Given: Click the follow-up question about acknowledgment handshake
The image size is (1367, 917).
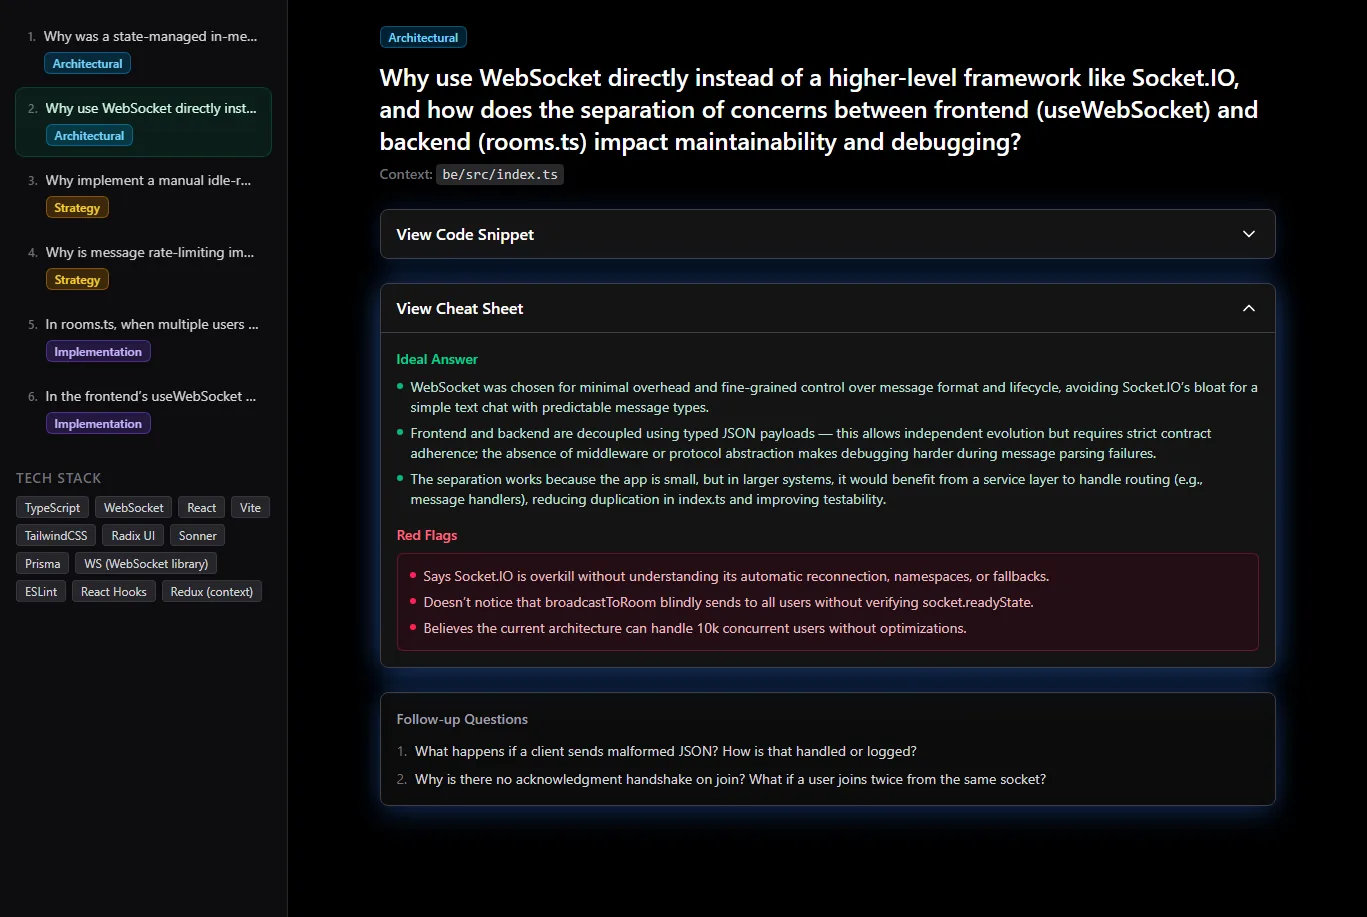Looking at the screenshot, I should point(730,779).
